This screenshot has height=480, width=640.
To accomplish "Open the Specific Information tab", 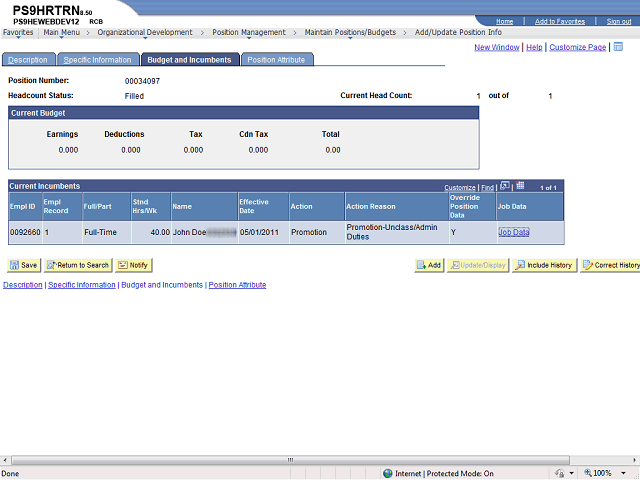I will (x=97, y=60).
